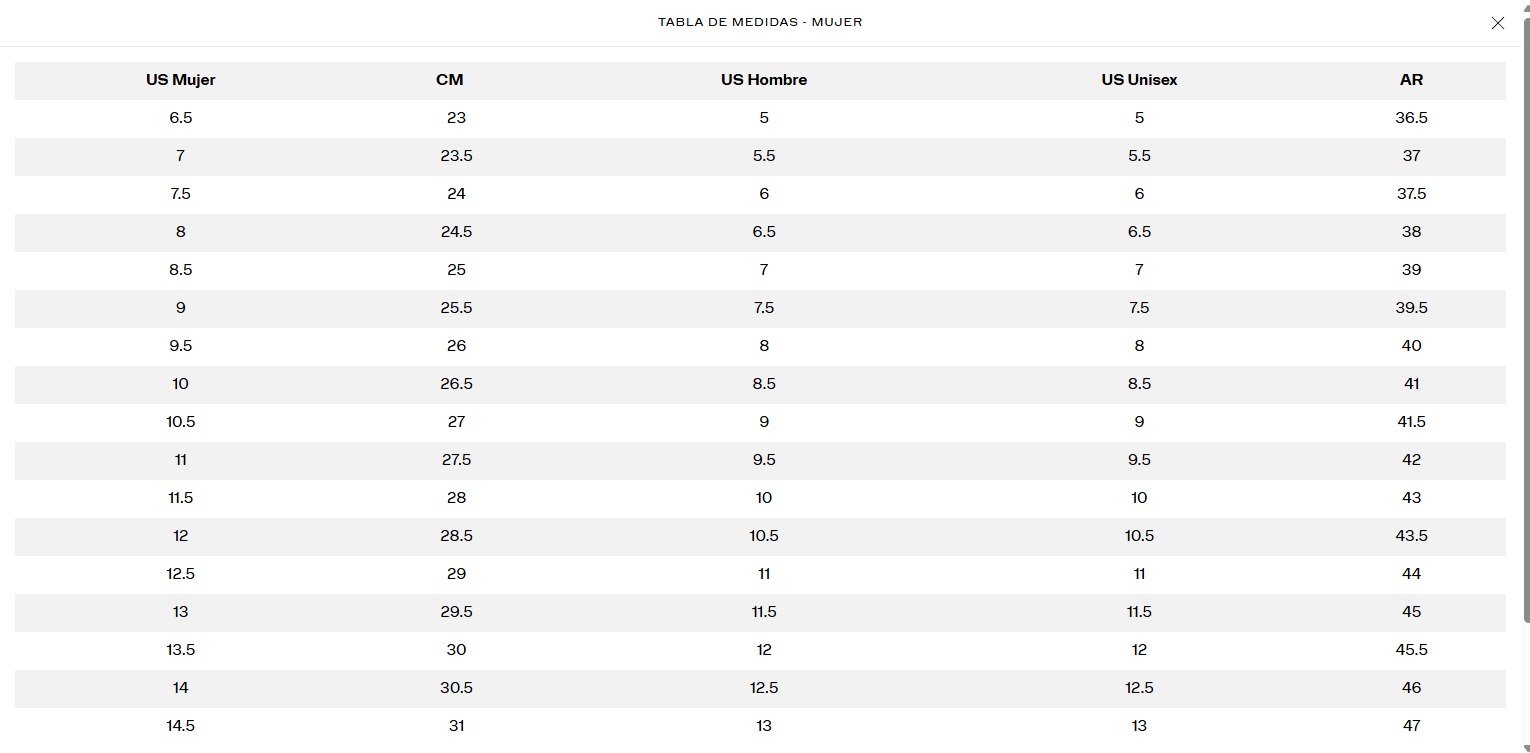Click the CM column header
Screen dimensions: 1530x753
click(x=450, y=80)
